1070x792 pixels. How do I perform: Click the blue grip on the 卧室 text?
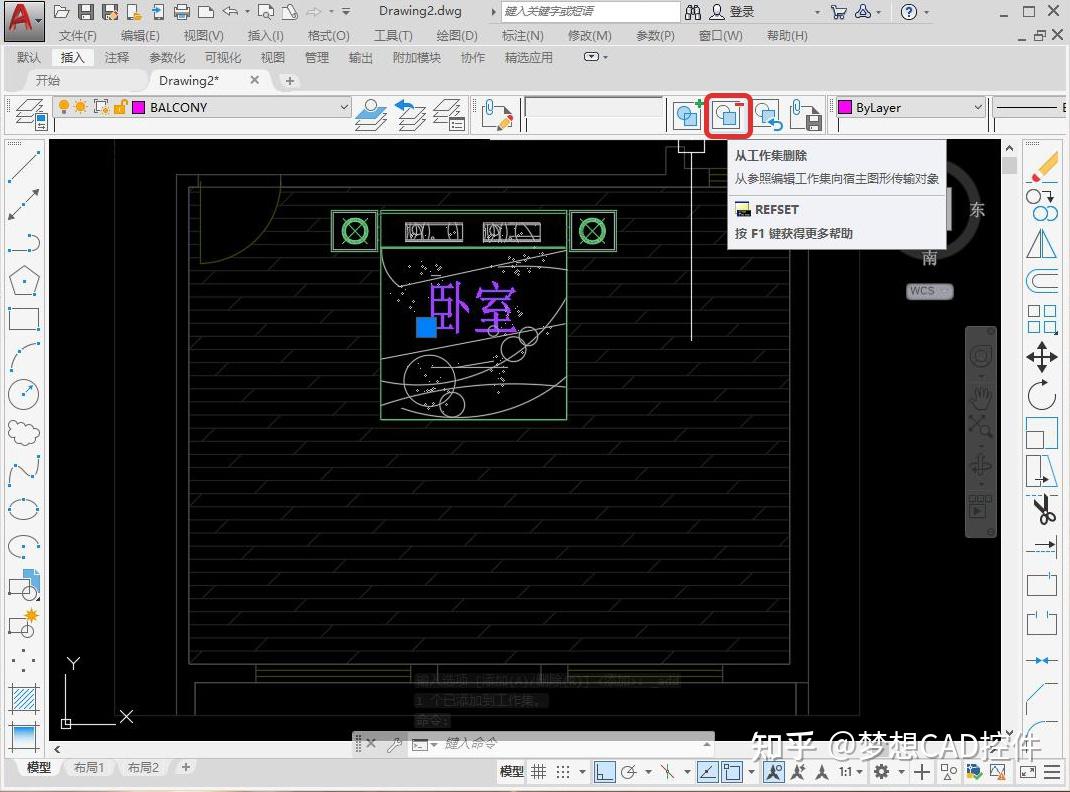[426, 327]
